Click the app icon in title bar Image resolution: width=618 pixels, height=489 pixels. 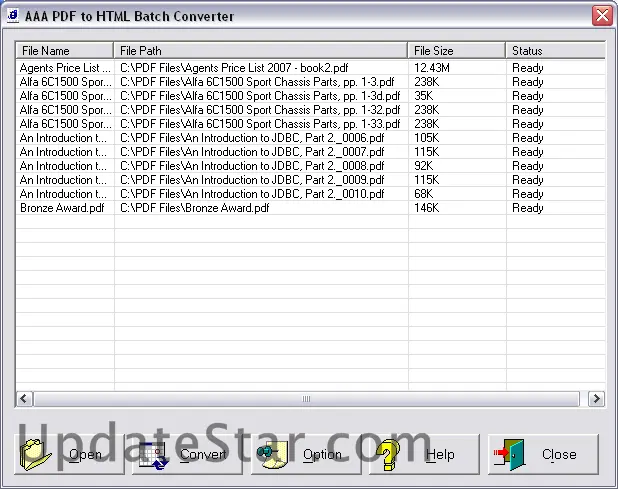pos(13,16)
